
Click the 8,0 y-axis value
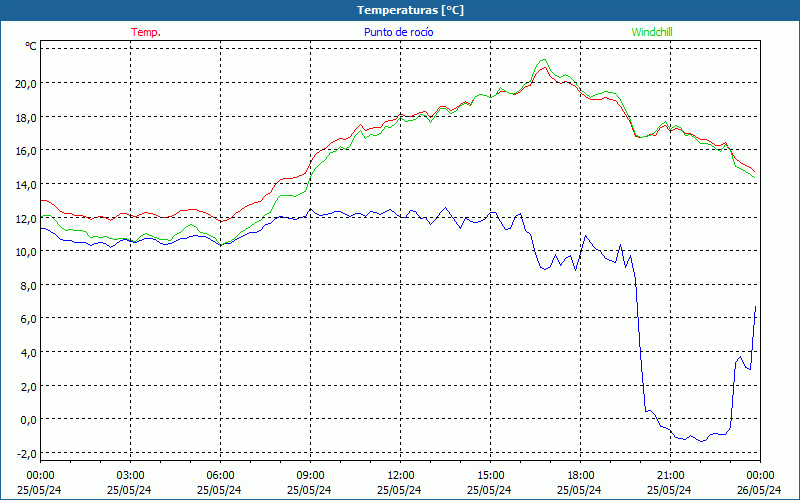(x=28, y=286)
